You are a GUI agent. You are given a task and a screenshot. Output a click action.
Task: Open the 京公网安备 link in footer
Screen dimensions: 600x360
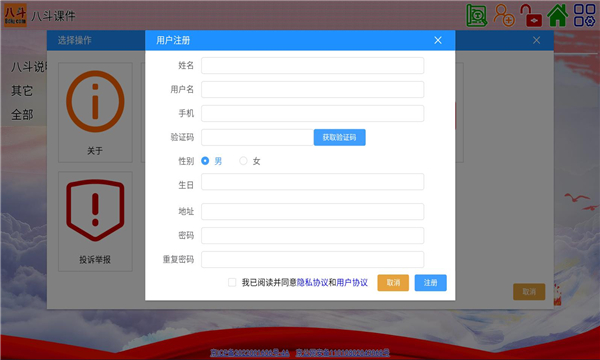(342, 352)
